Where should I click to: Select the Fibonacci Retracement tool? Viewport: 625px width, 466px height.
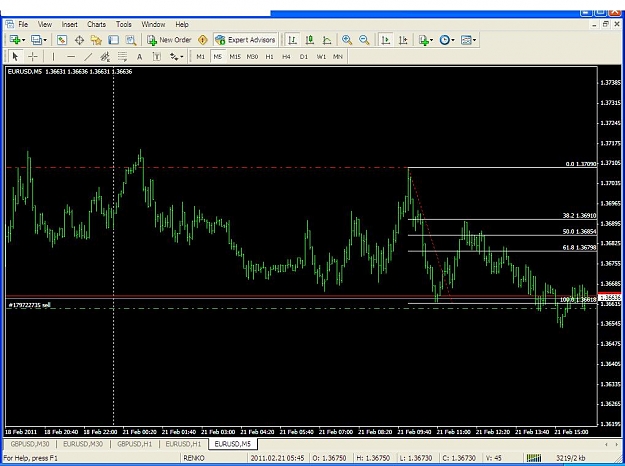click(x=122, y=57)
